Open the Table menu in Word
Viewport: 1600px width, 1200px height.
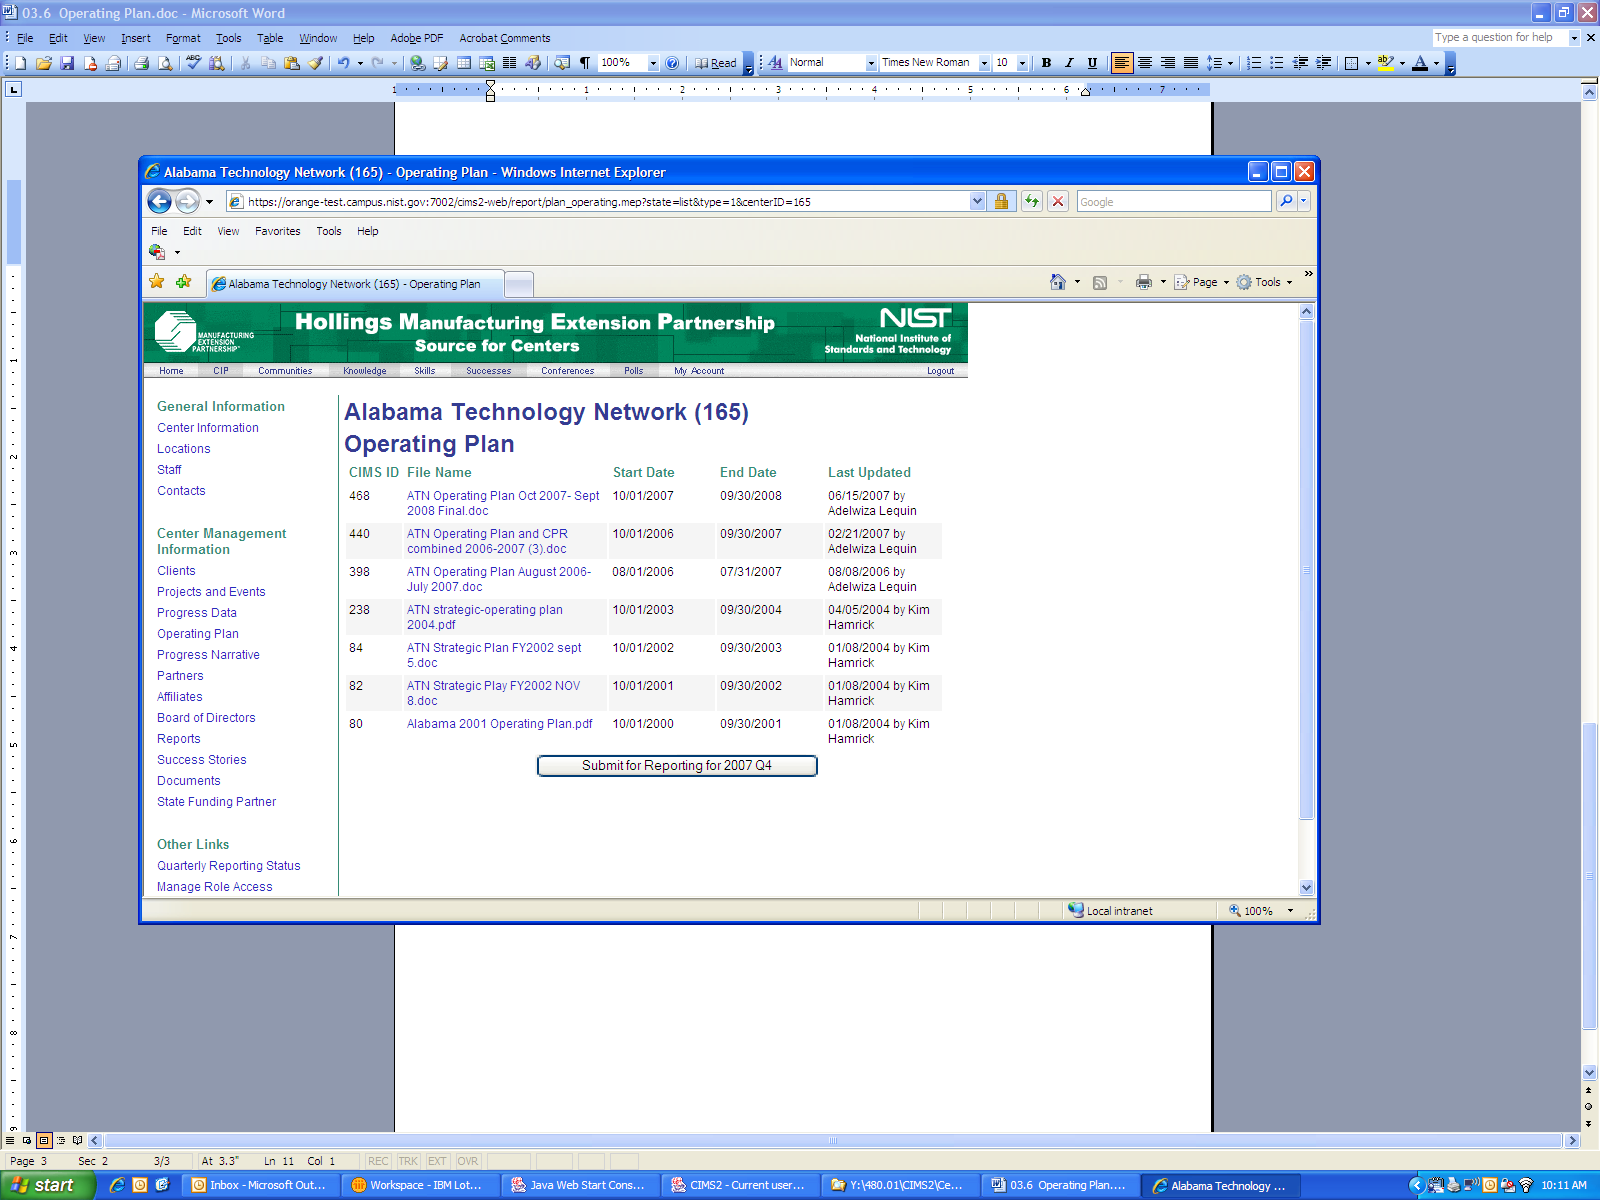(x=270, y=38)
